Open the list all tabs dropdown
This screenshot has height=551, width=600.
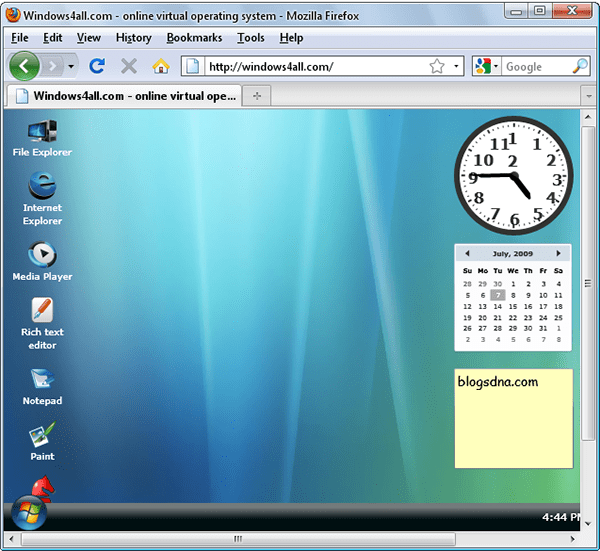(x=589, y=96)
